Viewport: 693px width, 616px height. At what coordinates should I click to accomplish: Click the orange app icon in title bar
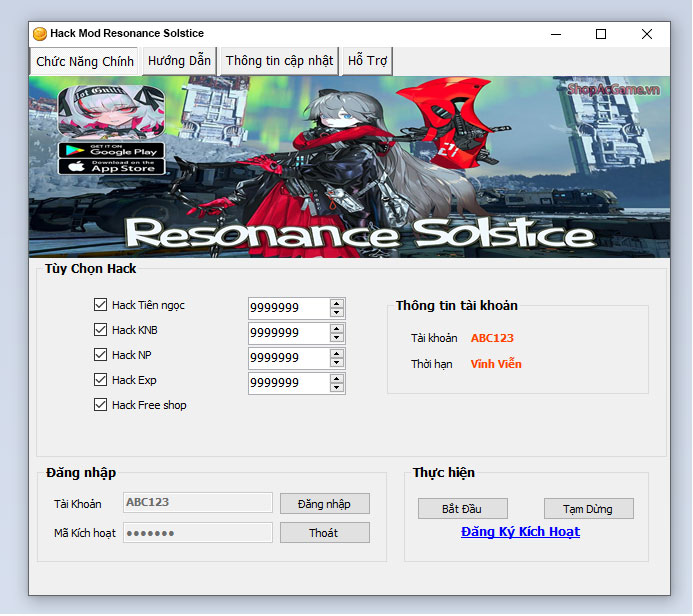click(x=40, y=34)
